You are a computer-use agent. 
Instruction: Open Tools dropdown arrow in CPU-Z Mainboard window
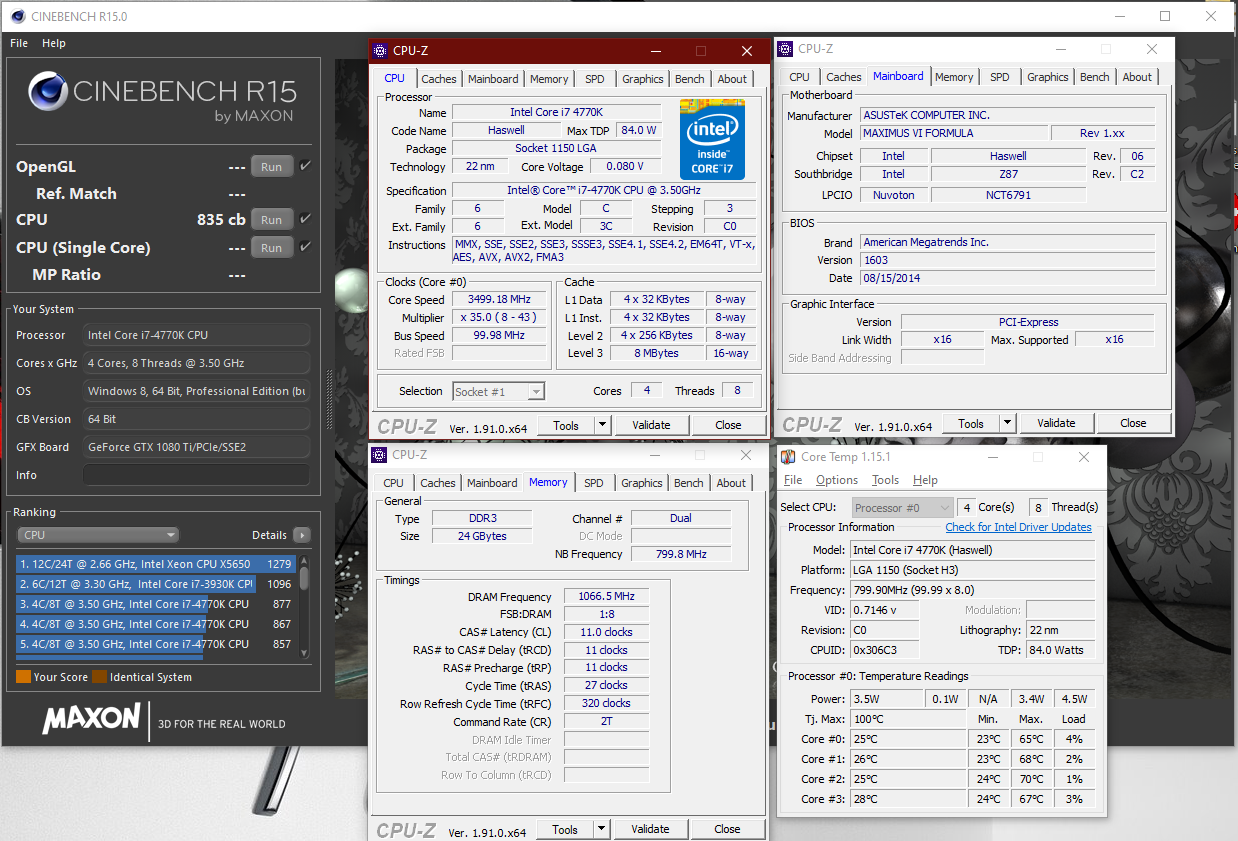1007,423
